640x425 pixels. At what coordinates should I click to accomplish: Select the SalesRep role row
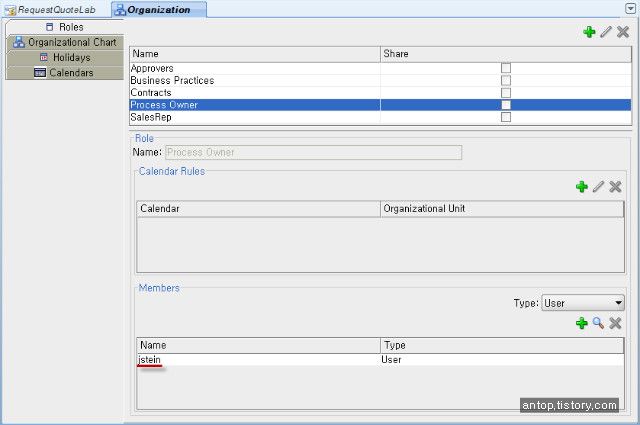(380, 117)
